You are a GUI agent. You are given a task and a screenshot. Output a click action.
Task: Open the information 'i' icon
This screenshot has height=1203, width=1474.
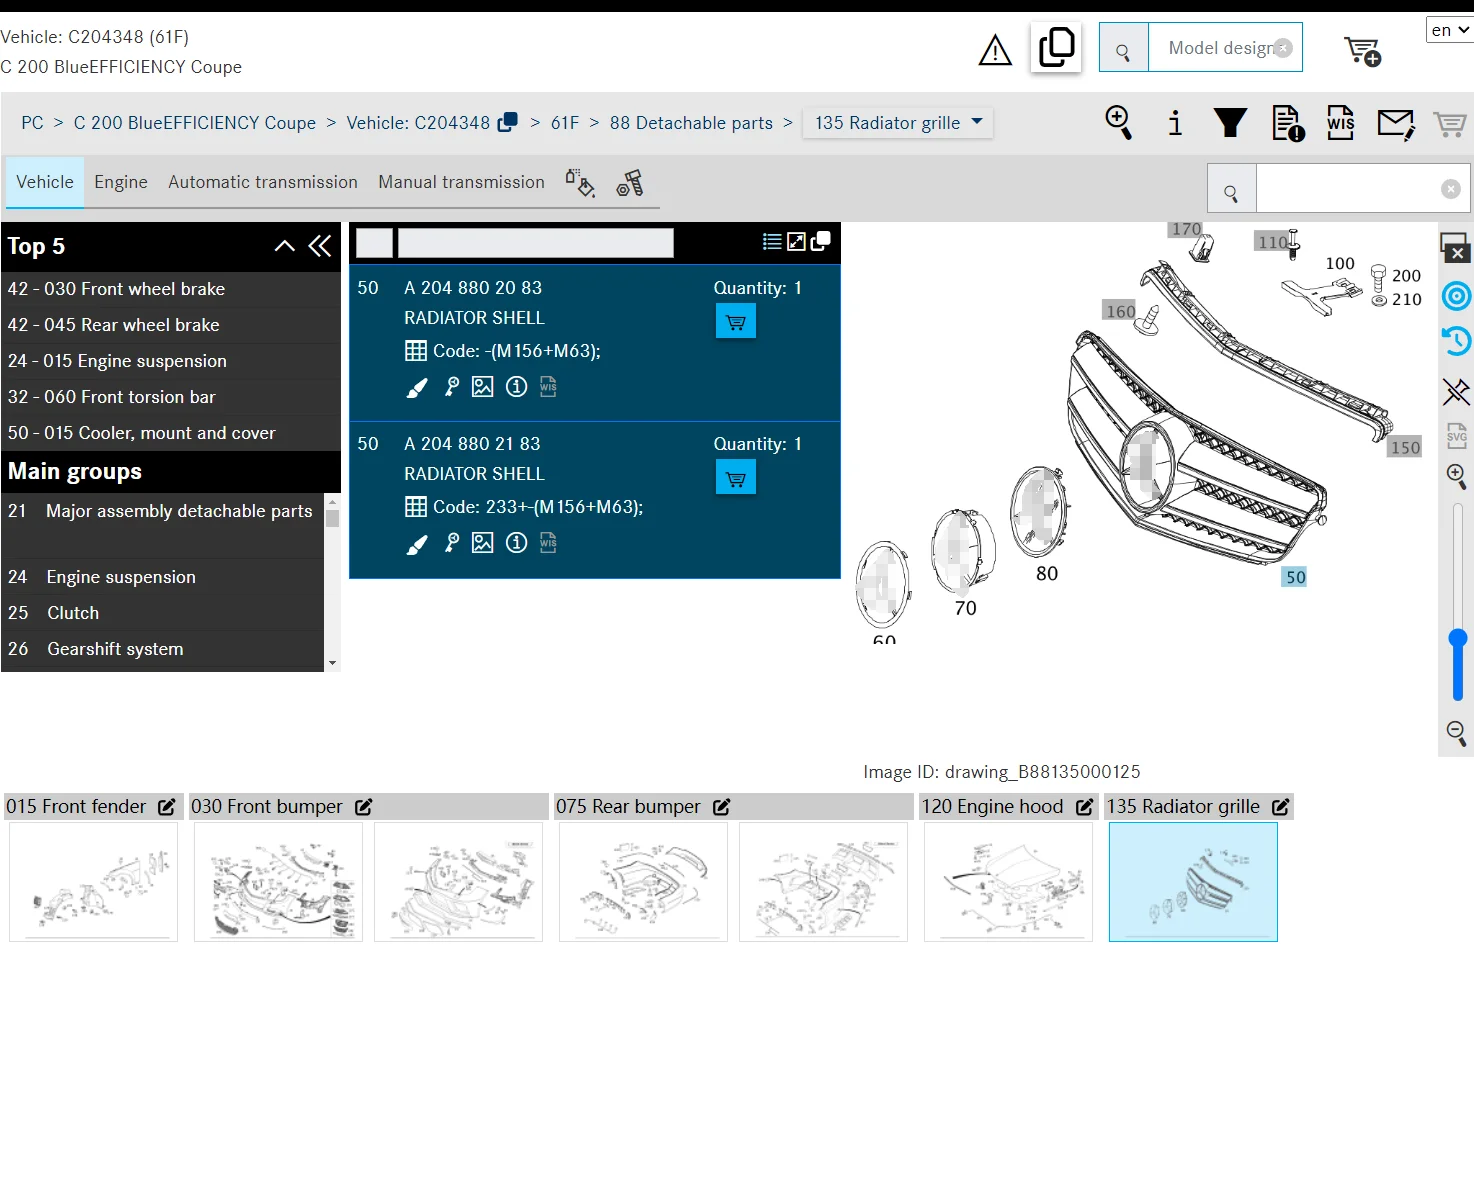coord(1175,123)
